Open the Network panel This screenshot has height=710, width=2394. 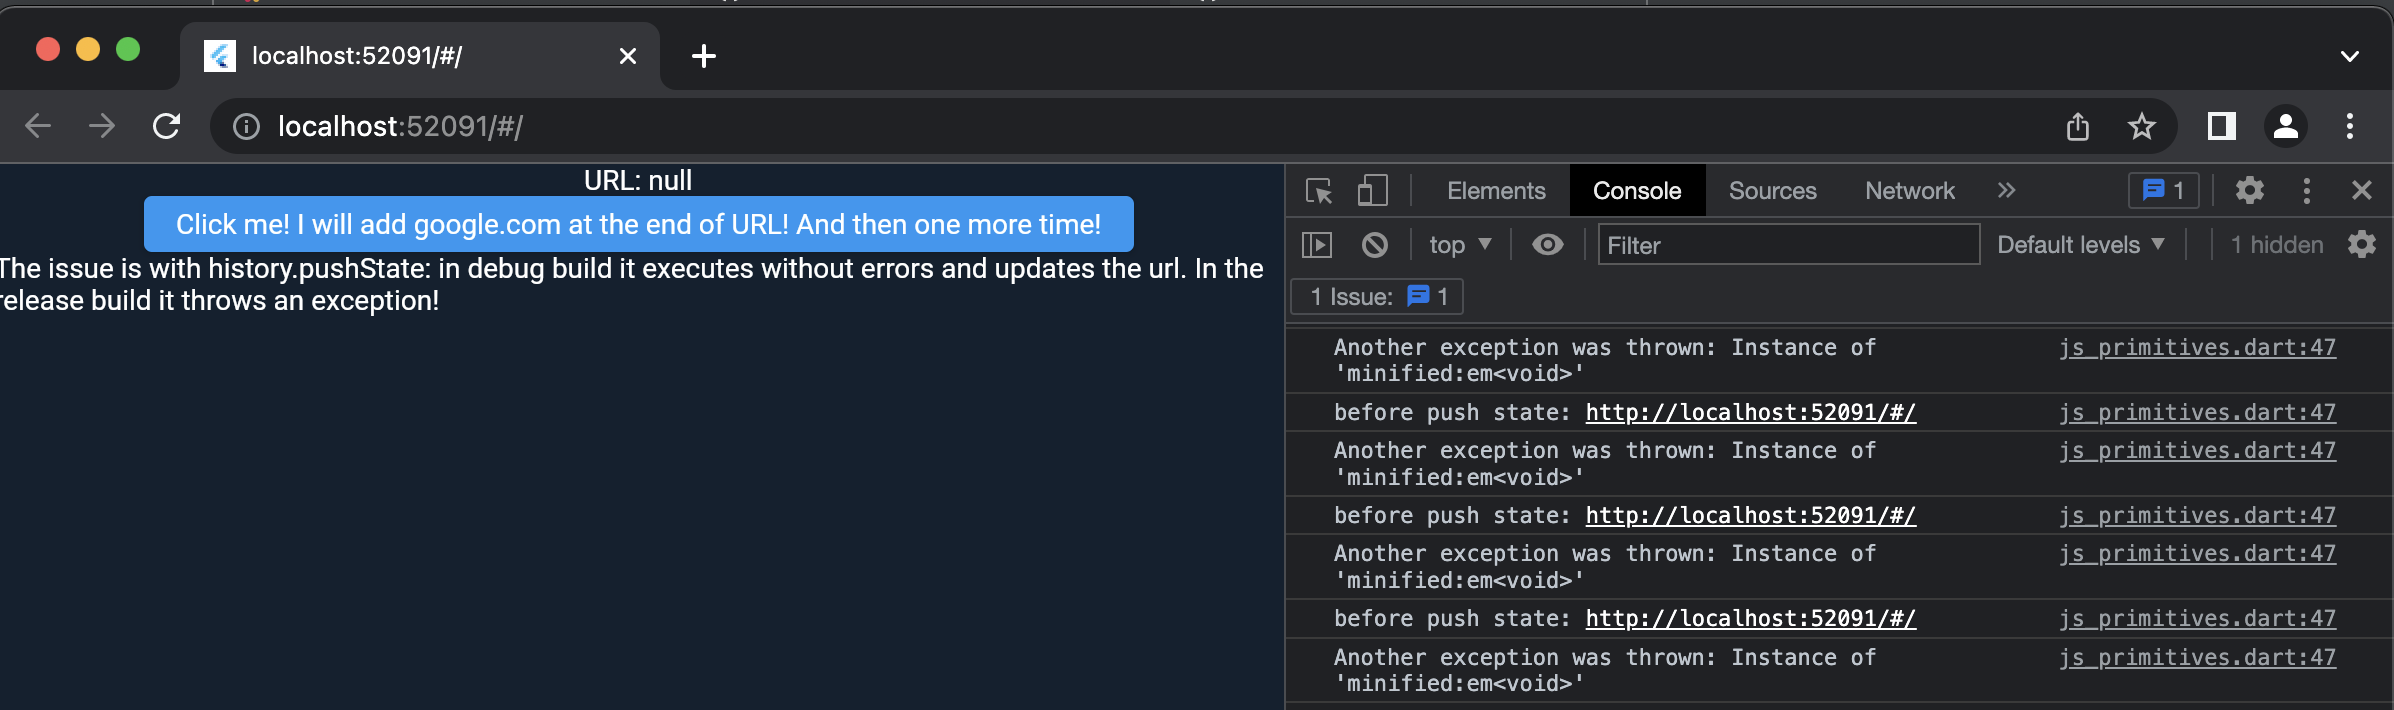click(1908, 190)
